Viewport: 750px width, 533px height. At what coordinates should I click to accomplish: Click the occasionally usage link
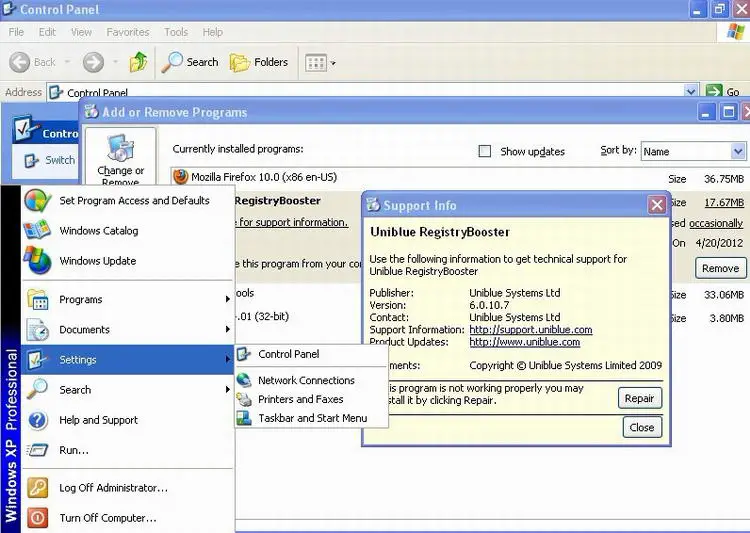(x=716, y=223)
